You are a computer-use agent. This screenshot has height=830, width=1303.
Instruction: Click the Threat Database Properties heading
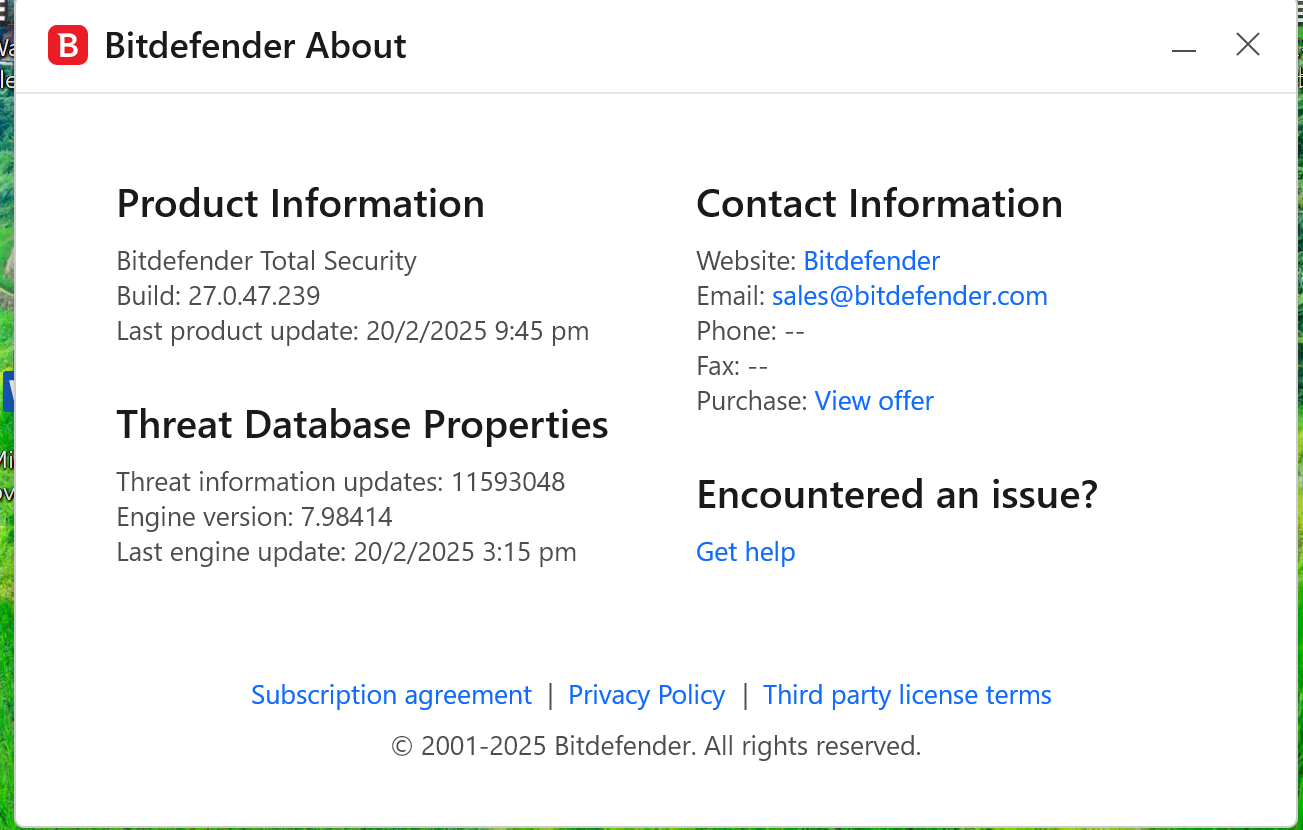point(362,425)
